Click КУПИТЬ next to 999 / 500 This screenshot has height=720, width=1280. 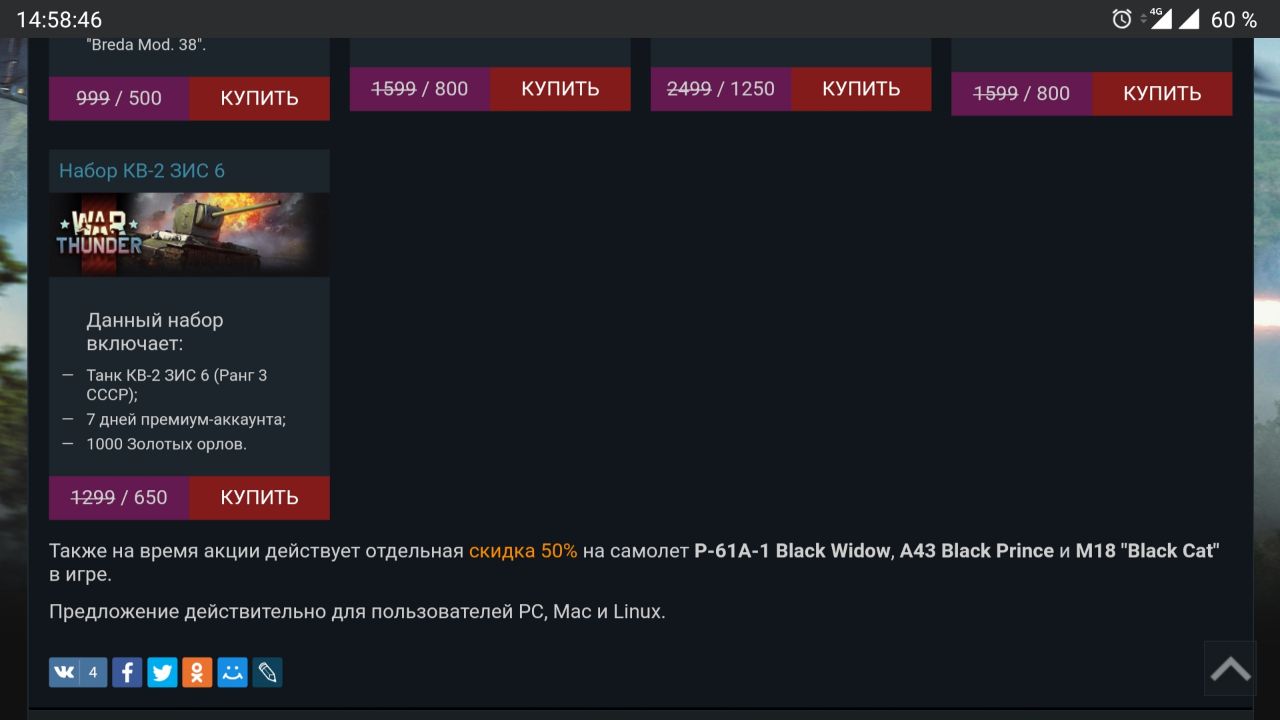[259, 98]
